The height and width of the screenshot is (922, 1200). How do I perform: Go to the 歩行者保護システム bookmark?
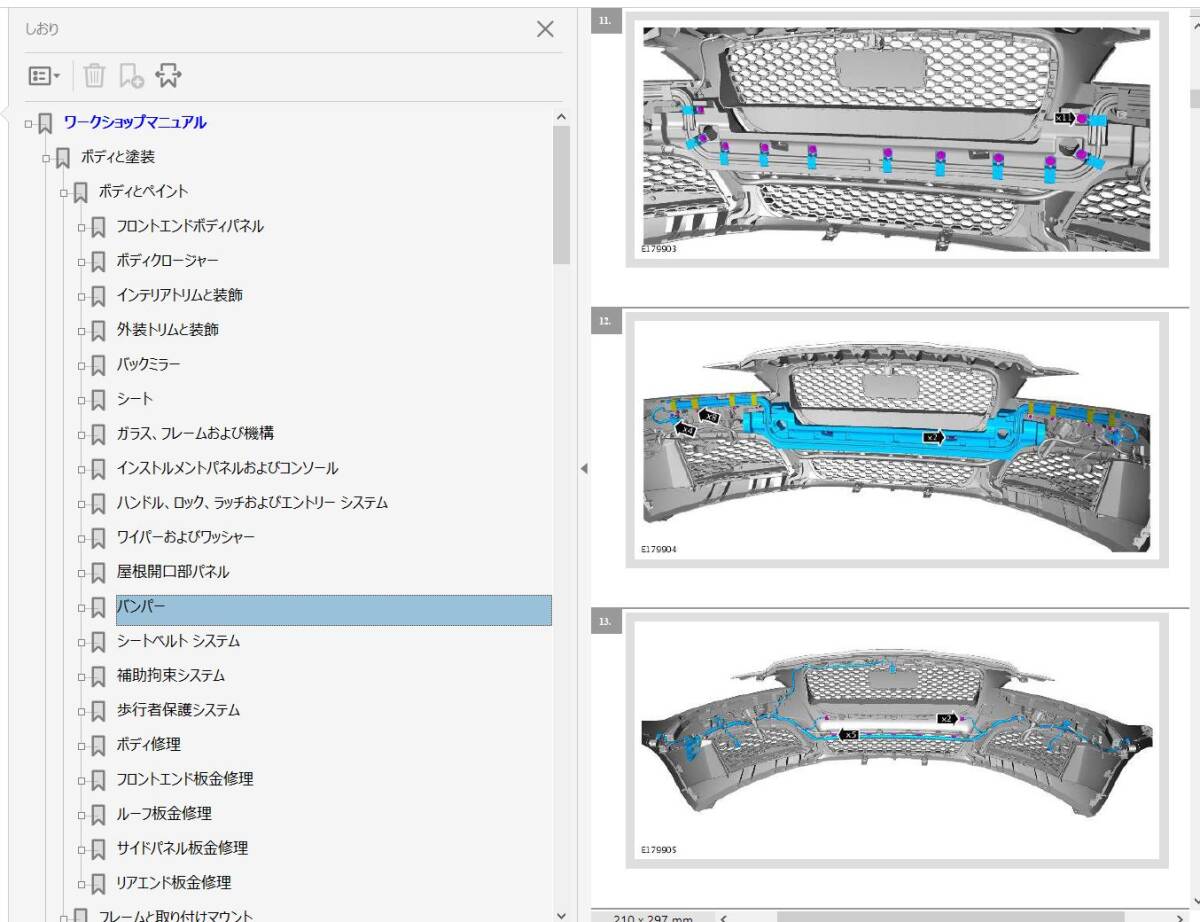coord(178,710)
